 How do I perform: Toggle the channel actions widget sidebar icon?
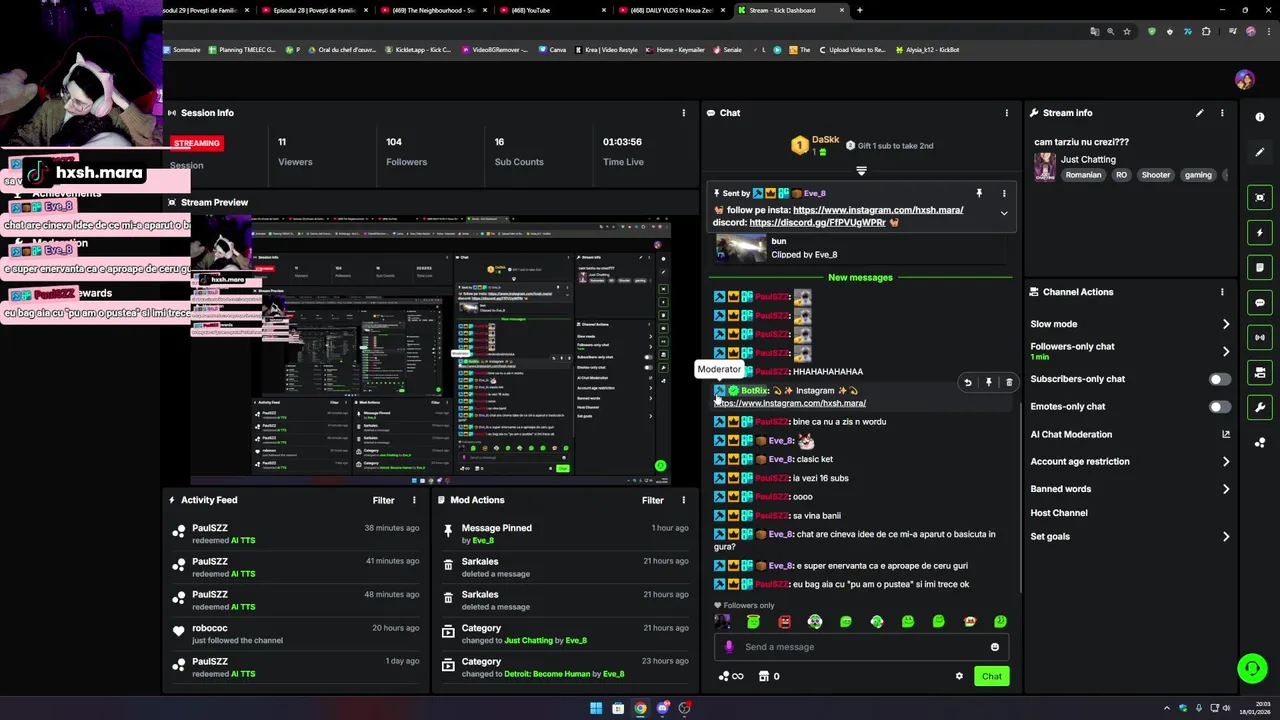coord(1260,372)
